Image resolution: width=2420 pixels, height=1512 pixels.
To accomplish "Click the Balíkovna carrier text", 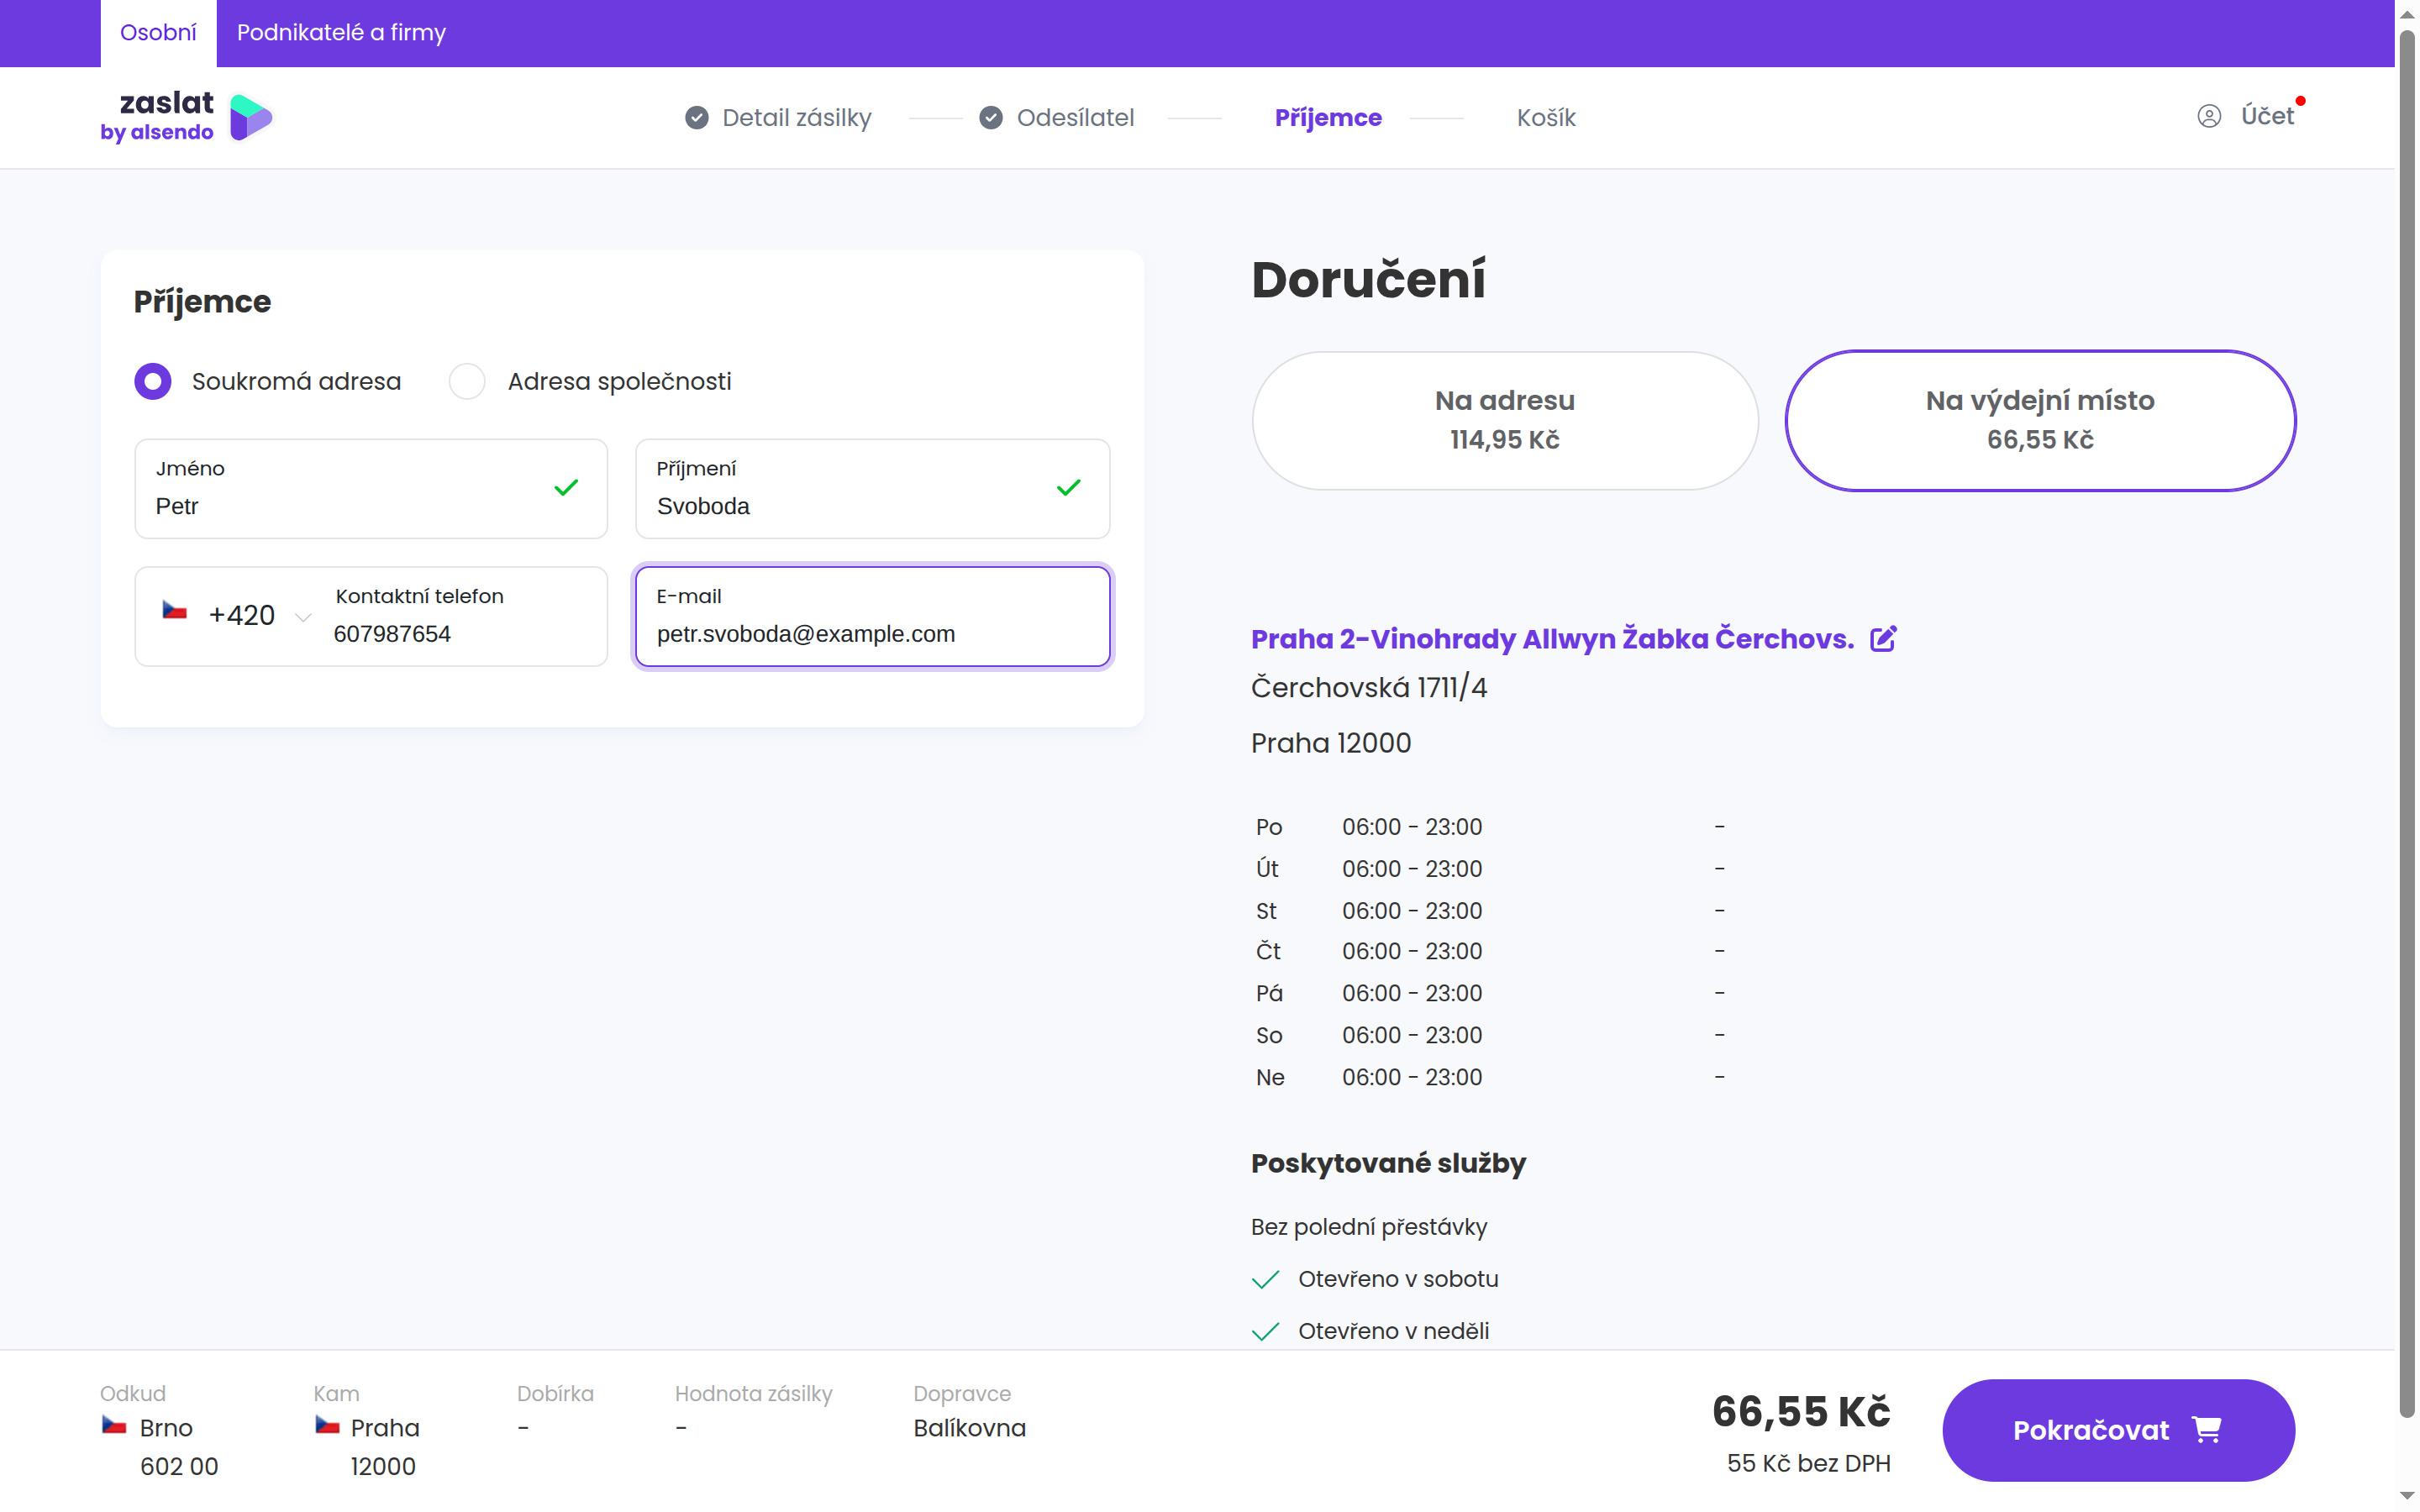I will [969, 1428].
